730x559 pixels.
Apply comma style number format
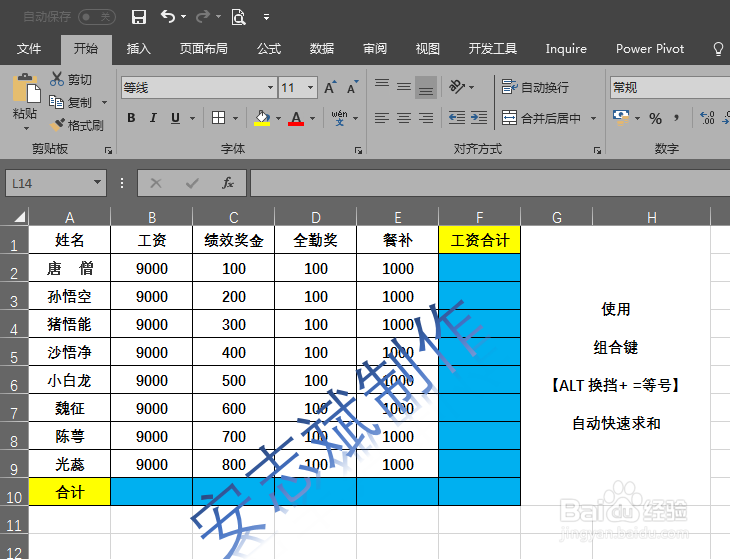(x=676, y=118)
